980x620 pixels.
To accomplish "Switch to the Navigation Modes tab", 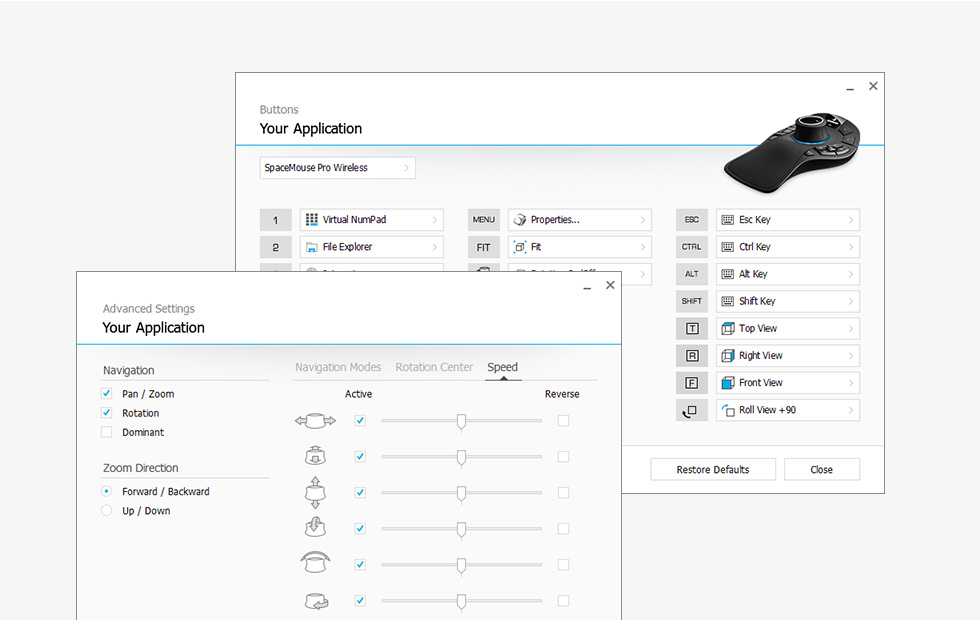I will (x=338, y=367).
